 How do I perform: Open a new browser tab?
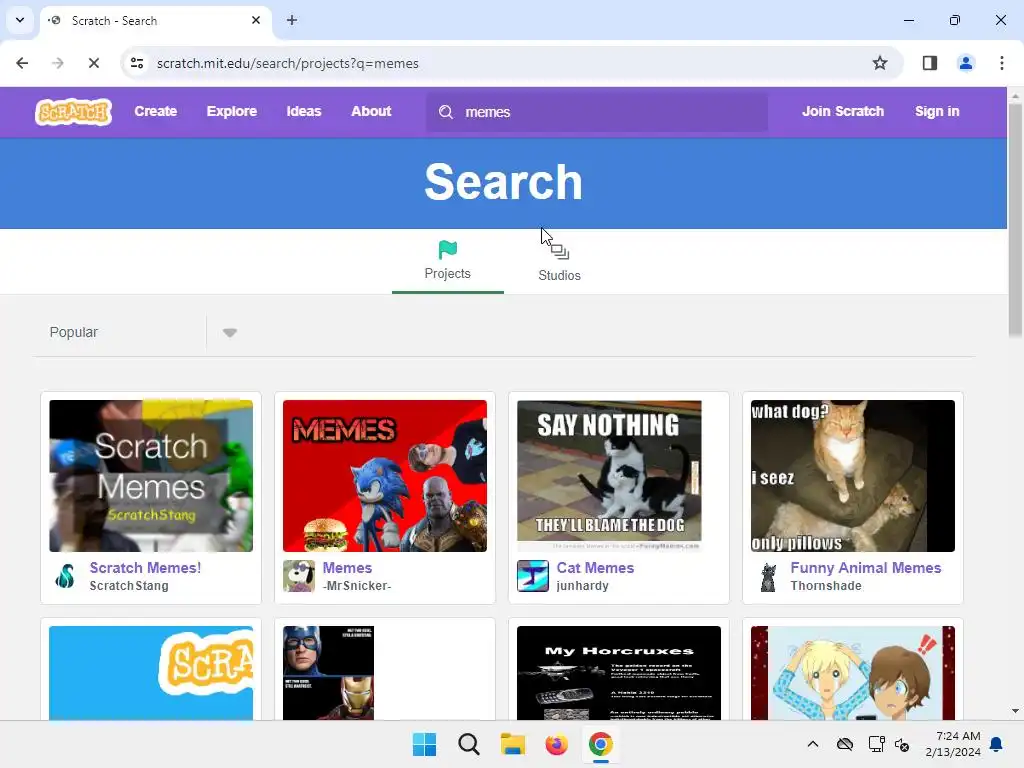click(x=292, y=20)
